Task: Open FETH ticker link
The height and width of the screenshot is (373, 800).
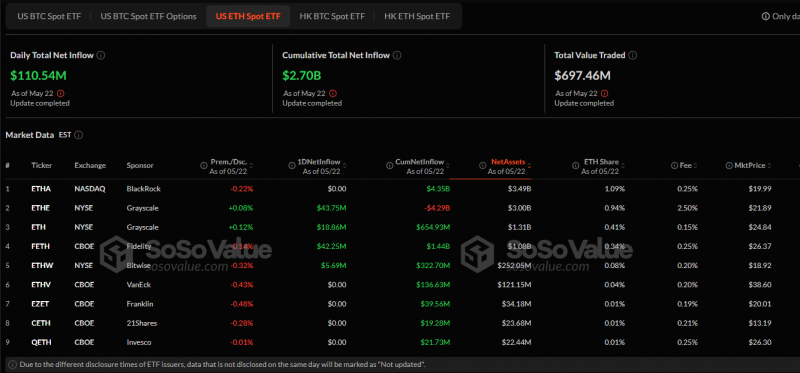Action: 40,246
